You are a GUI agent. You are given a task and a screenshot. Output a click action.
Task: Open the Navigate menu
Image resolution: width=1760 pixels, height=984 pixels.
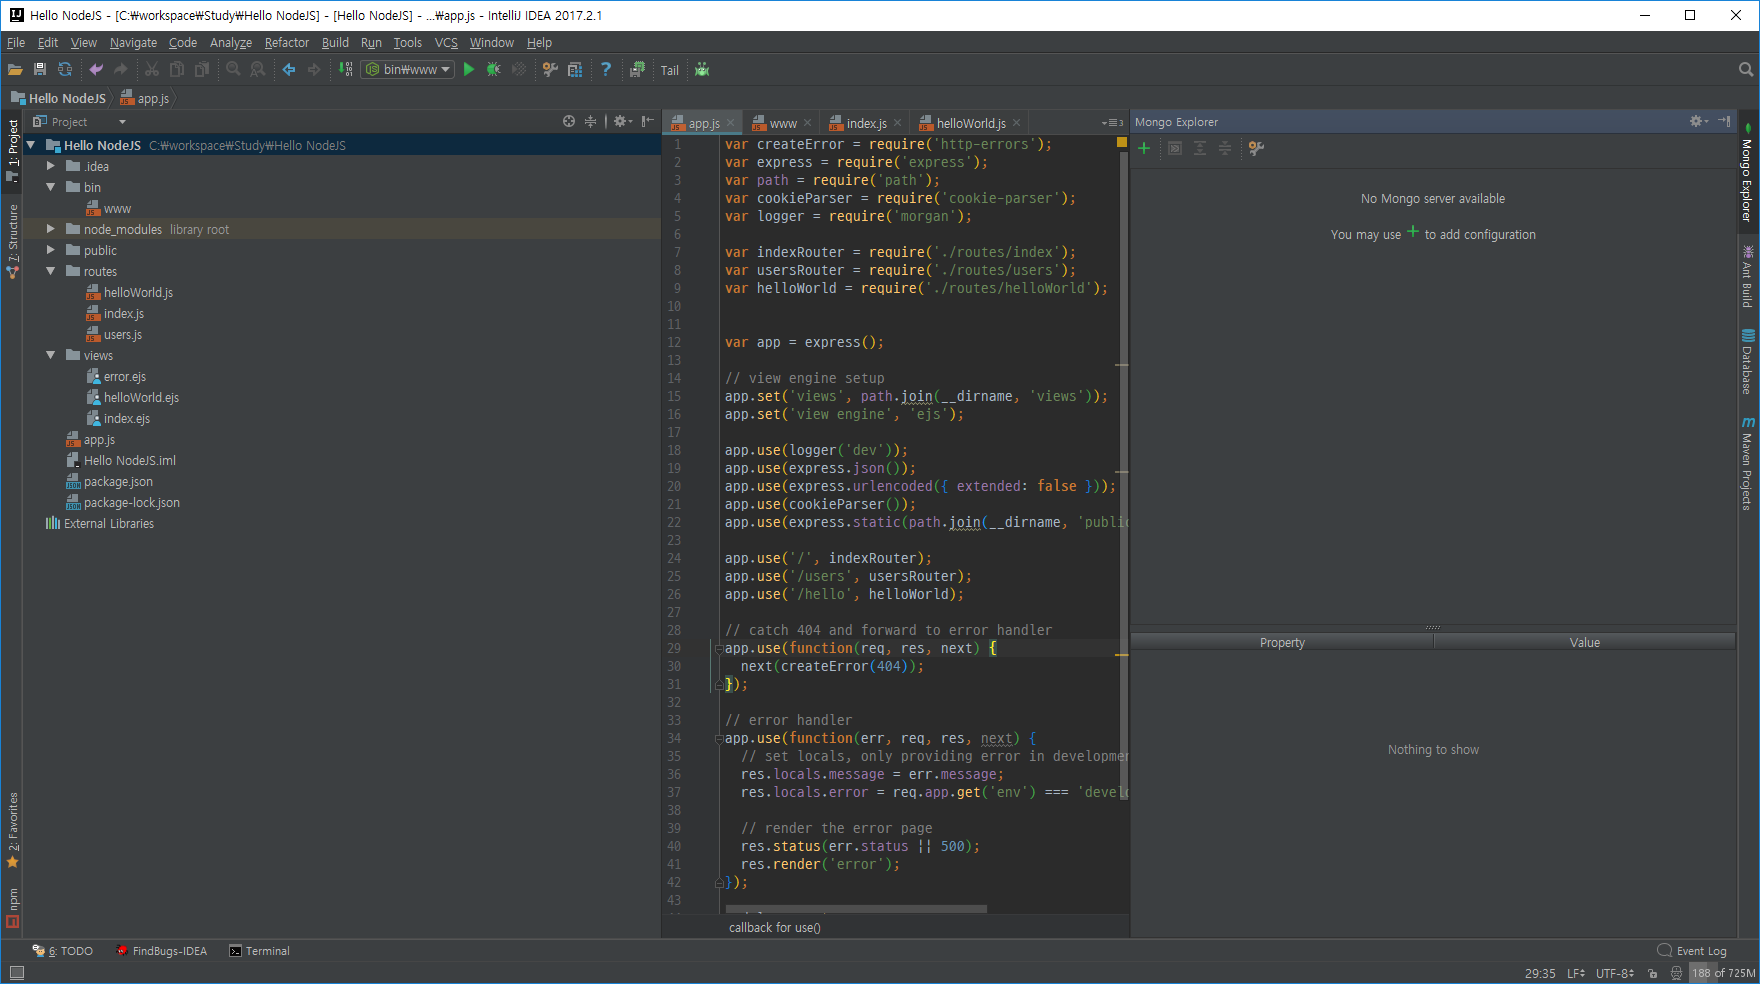(x=133, y=43)
